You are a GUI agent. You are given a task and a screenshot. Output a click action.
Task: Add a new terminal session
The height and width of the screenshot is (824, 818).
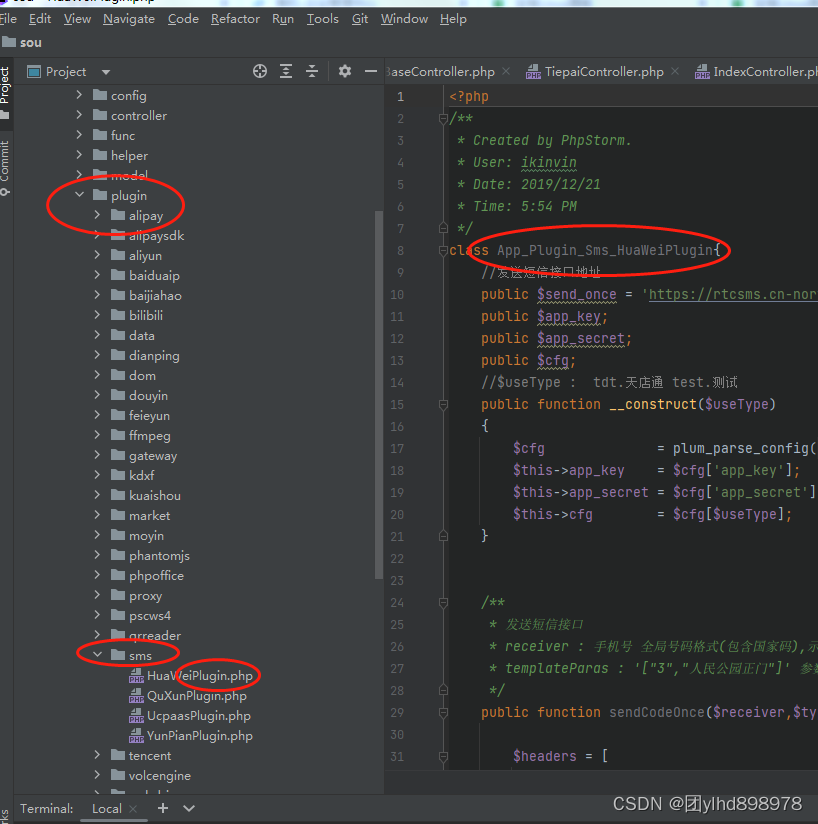(x=163, y=808)
